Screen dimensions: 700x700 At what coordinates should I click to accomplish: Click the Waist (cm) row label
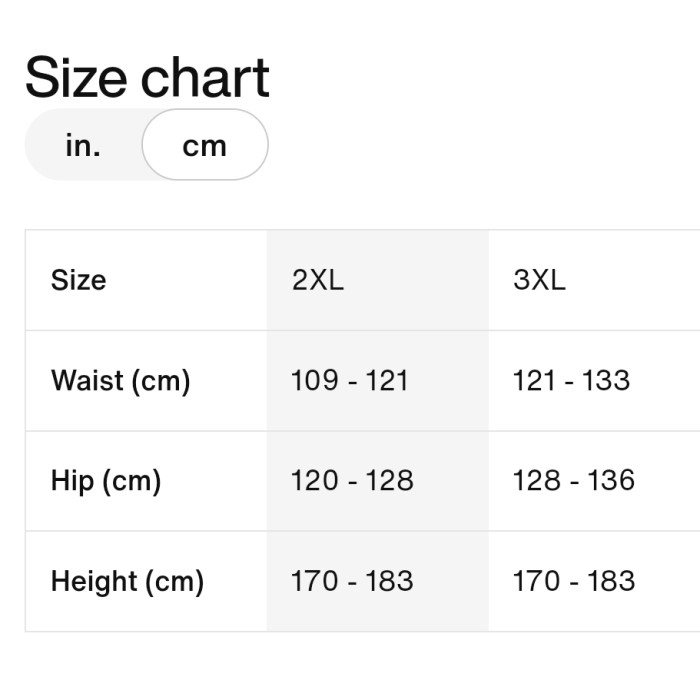[121, 381]
